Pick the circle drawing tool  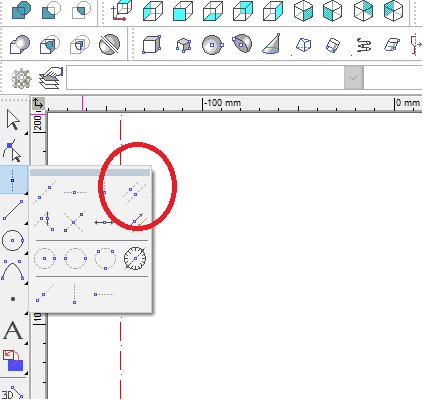(x=13, y=240)
